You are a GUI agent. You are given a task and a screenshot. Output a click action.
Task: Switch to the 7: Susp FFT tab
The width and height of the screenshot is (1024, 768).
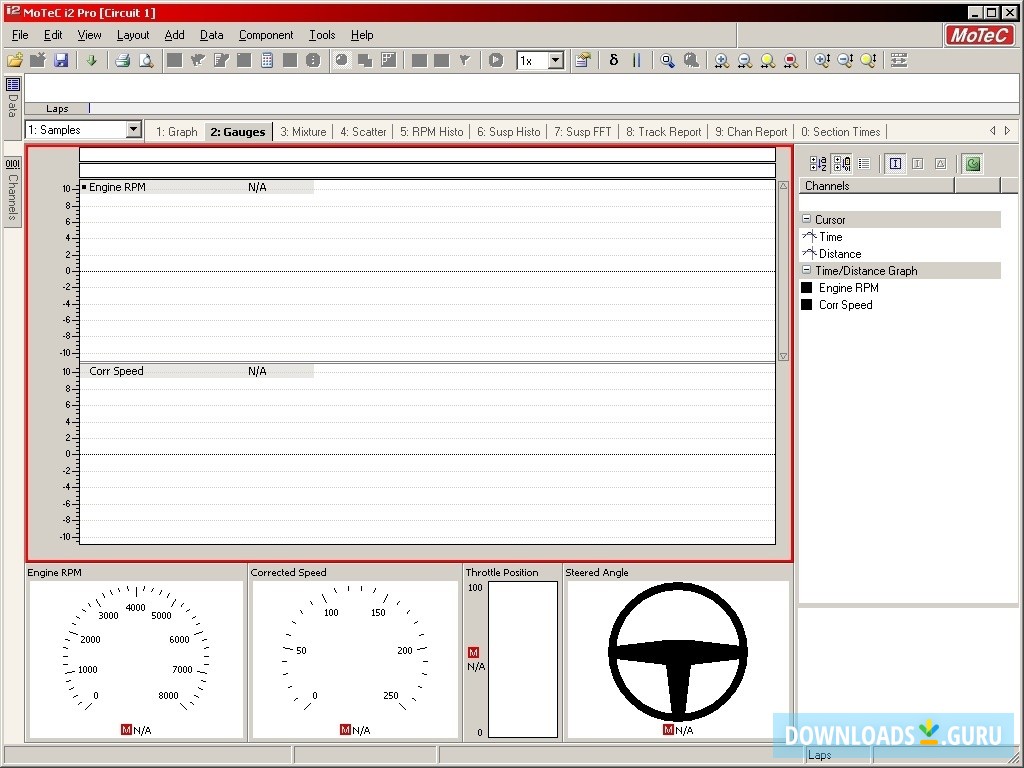(x=583, y=131)
